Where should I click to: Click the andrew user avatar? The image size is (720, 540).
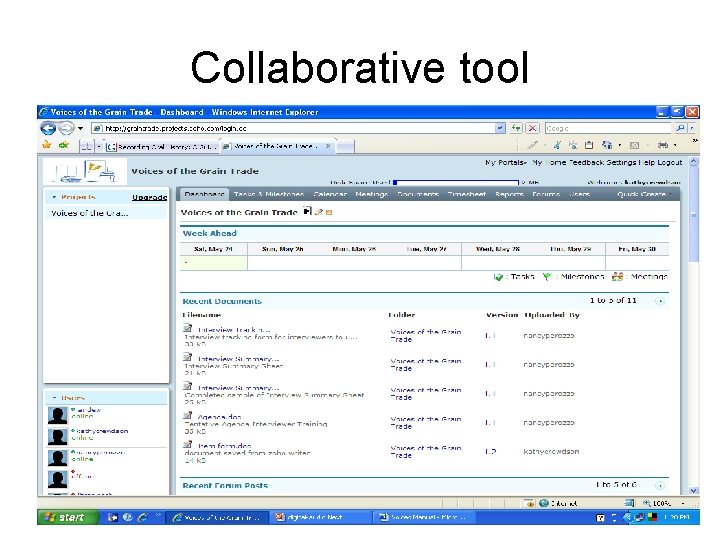pyautogui.click(x=57, y=415)
